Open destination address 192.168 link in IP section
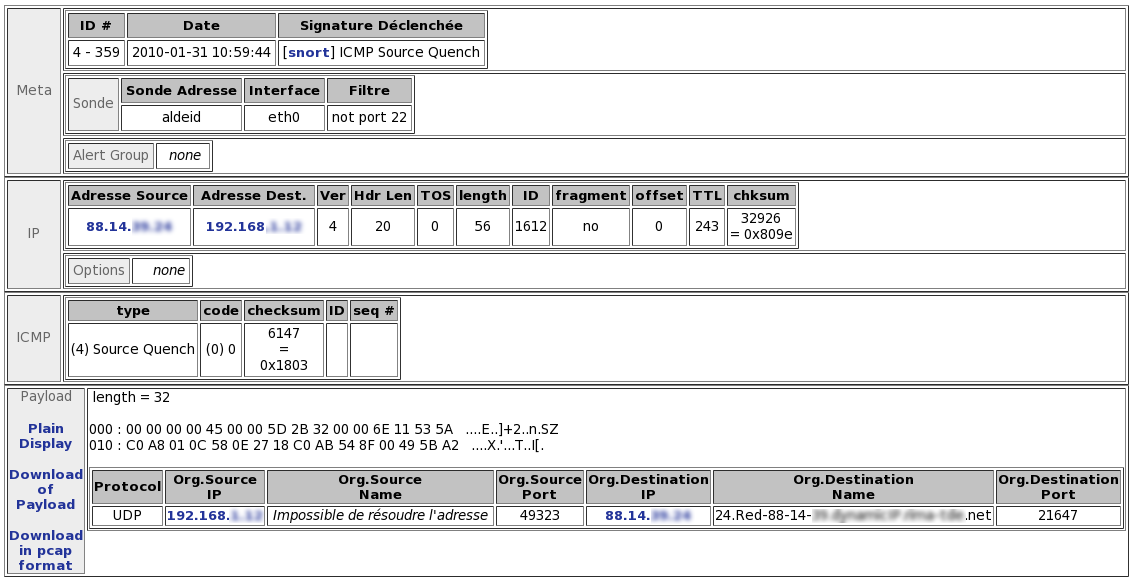The image size is (1132, 580). click(x=253, y=227)
